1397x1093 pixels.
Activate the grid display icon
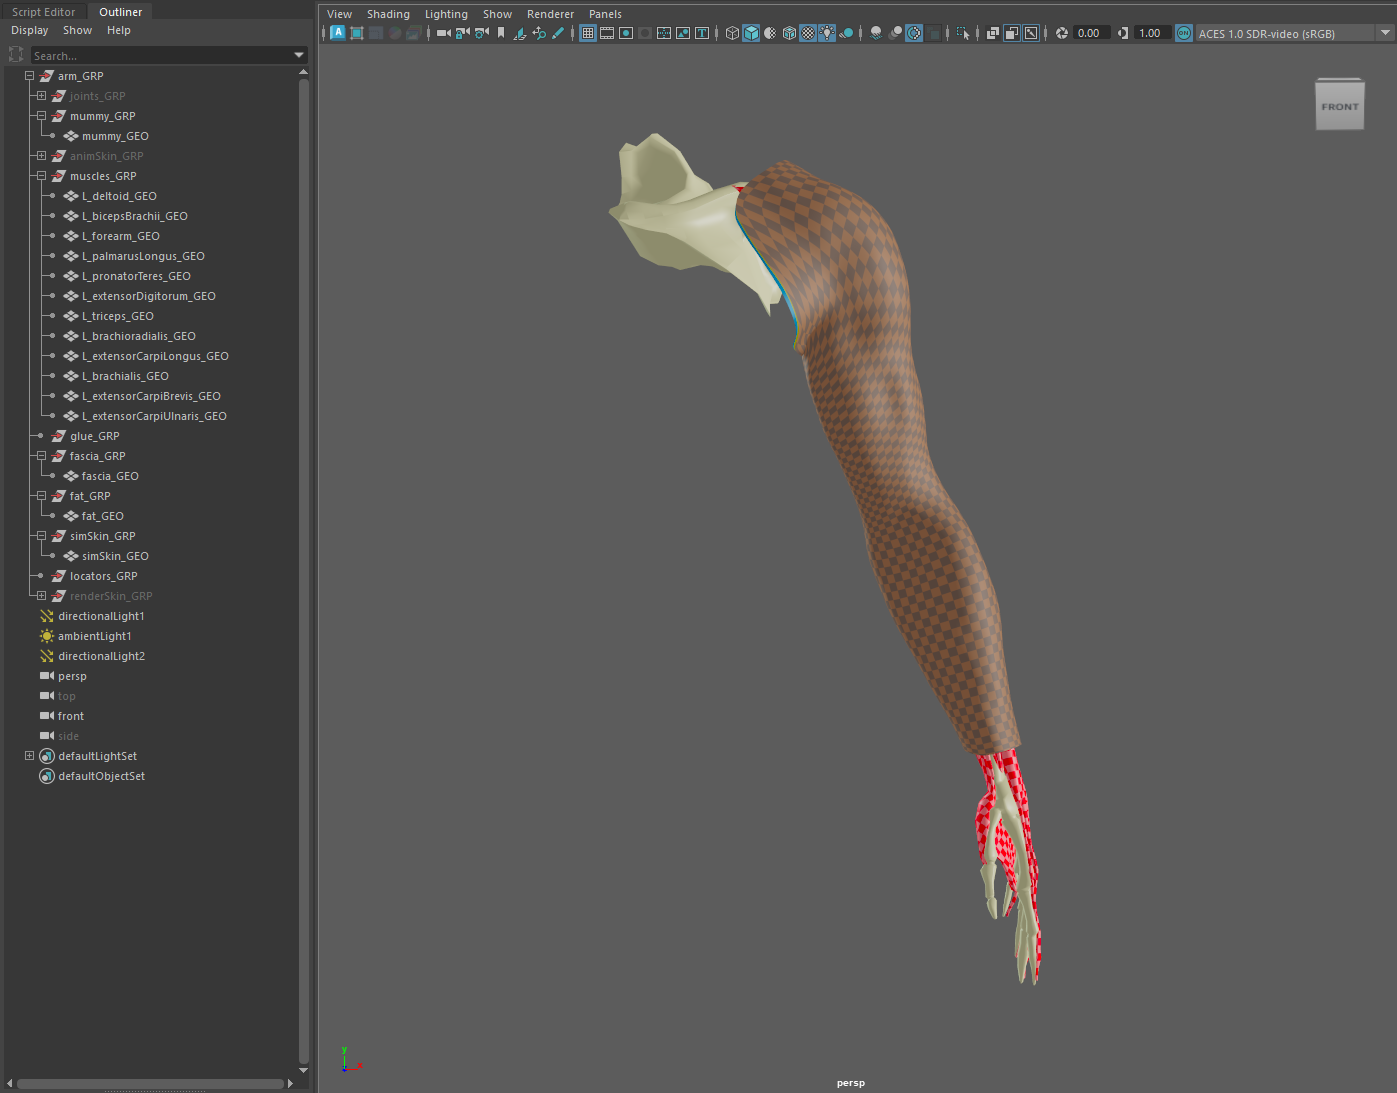[589, 33]
